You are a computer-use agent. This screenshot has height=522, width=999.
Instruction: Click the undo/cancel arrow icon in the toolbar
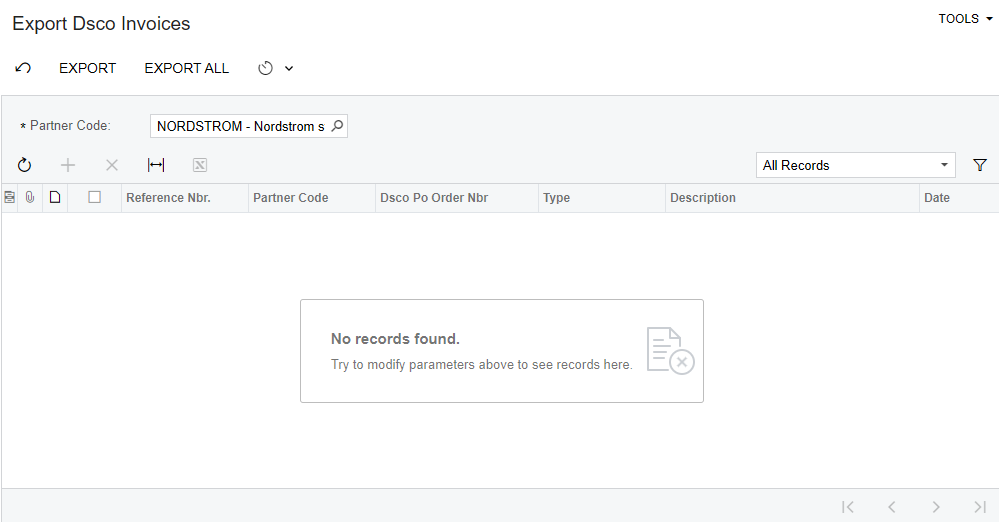click(23, 68)
